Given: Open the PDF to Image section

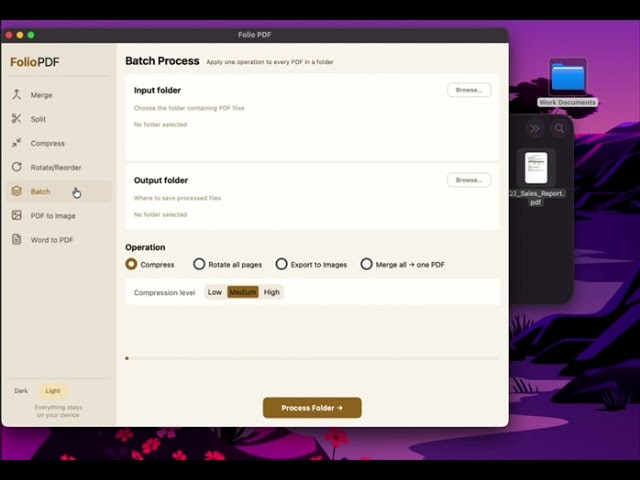Looking at the screenshot, I should coord(53,216).
